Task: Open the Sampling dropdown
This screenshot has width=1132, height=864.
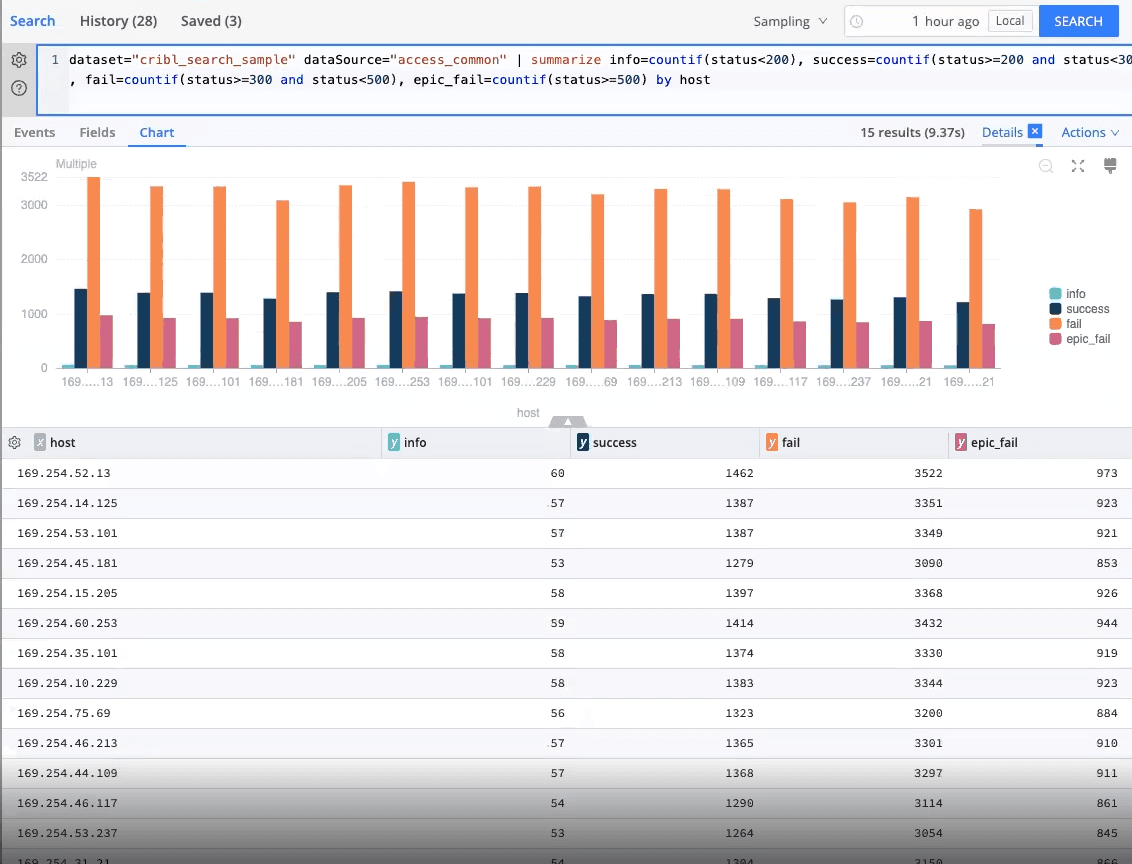Action: coord(790,21)
